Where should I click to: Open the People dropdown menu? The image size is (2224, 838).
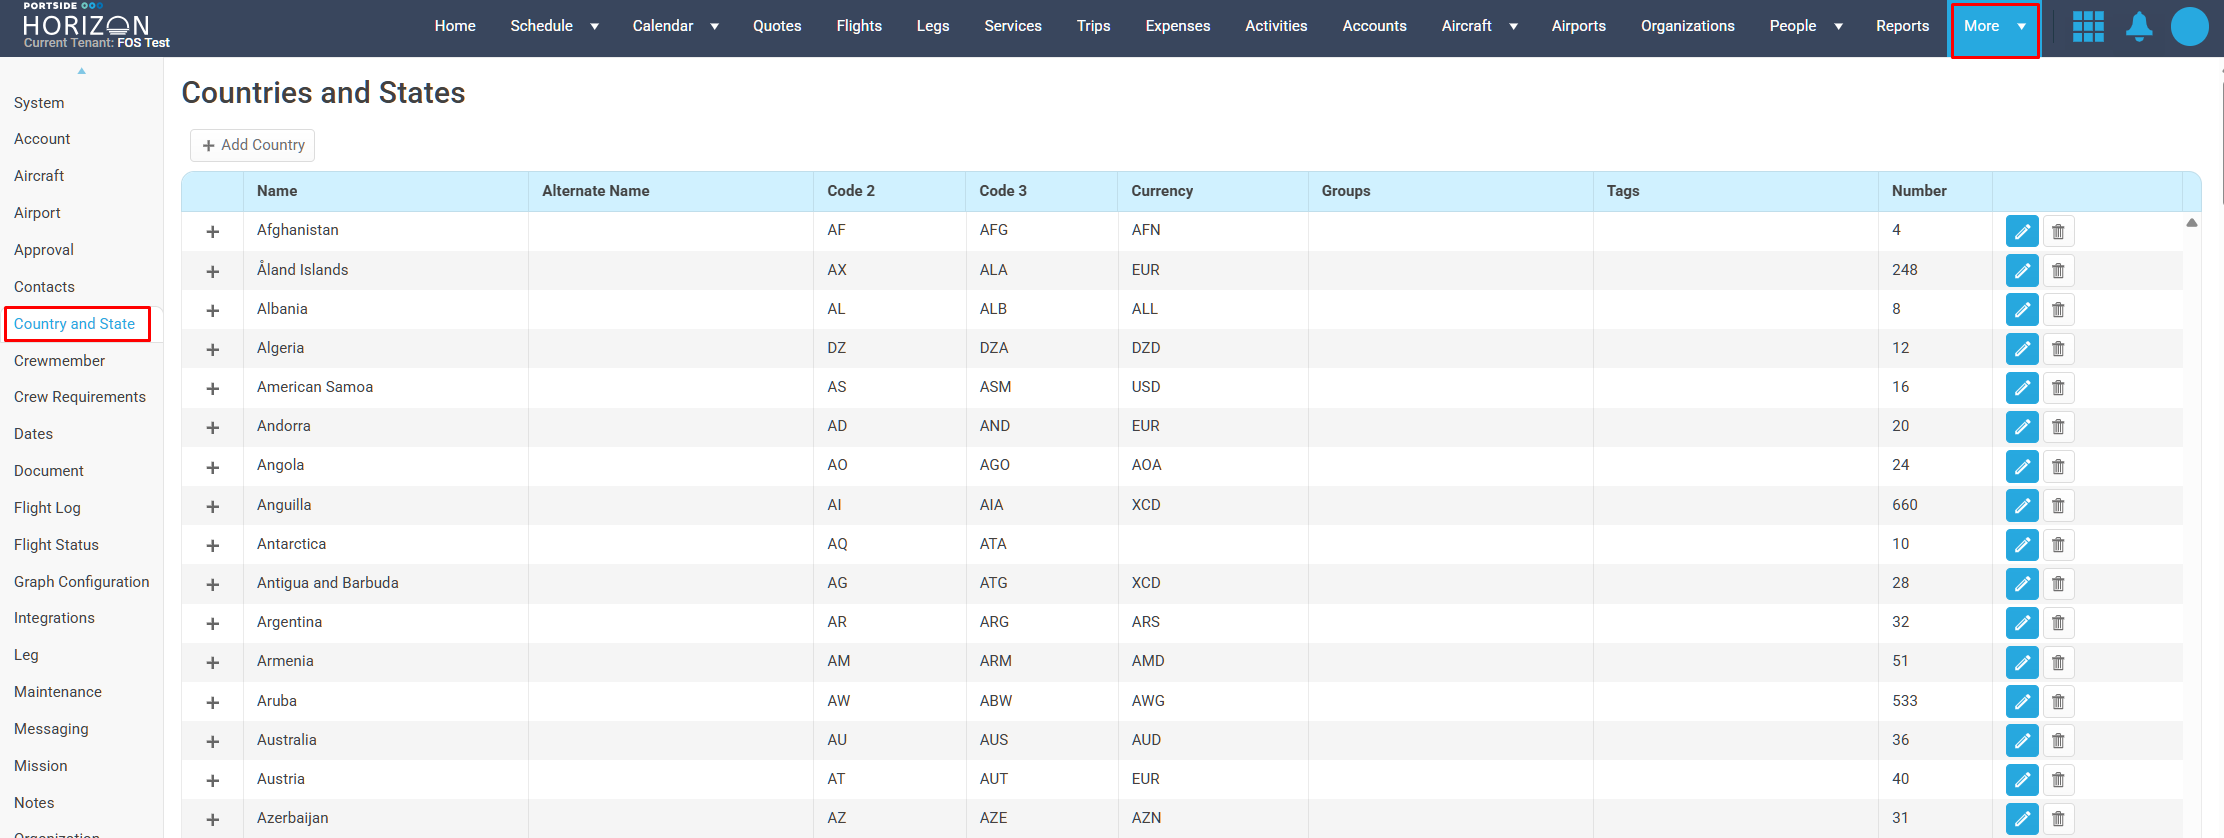(1805, 26)
